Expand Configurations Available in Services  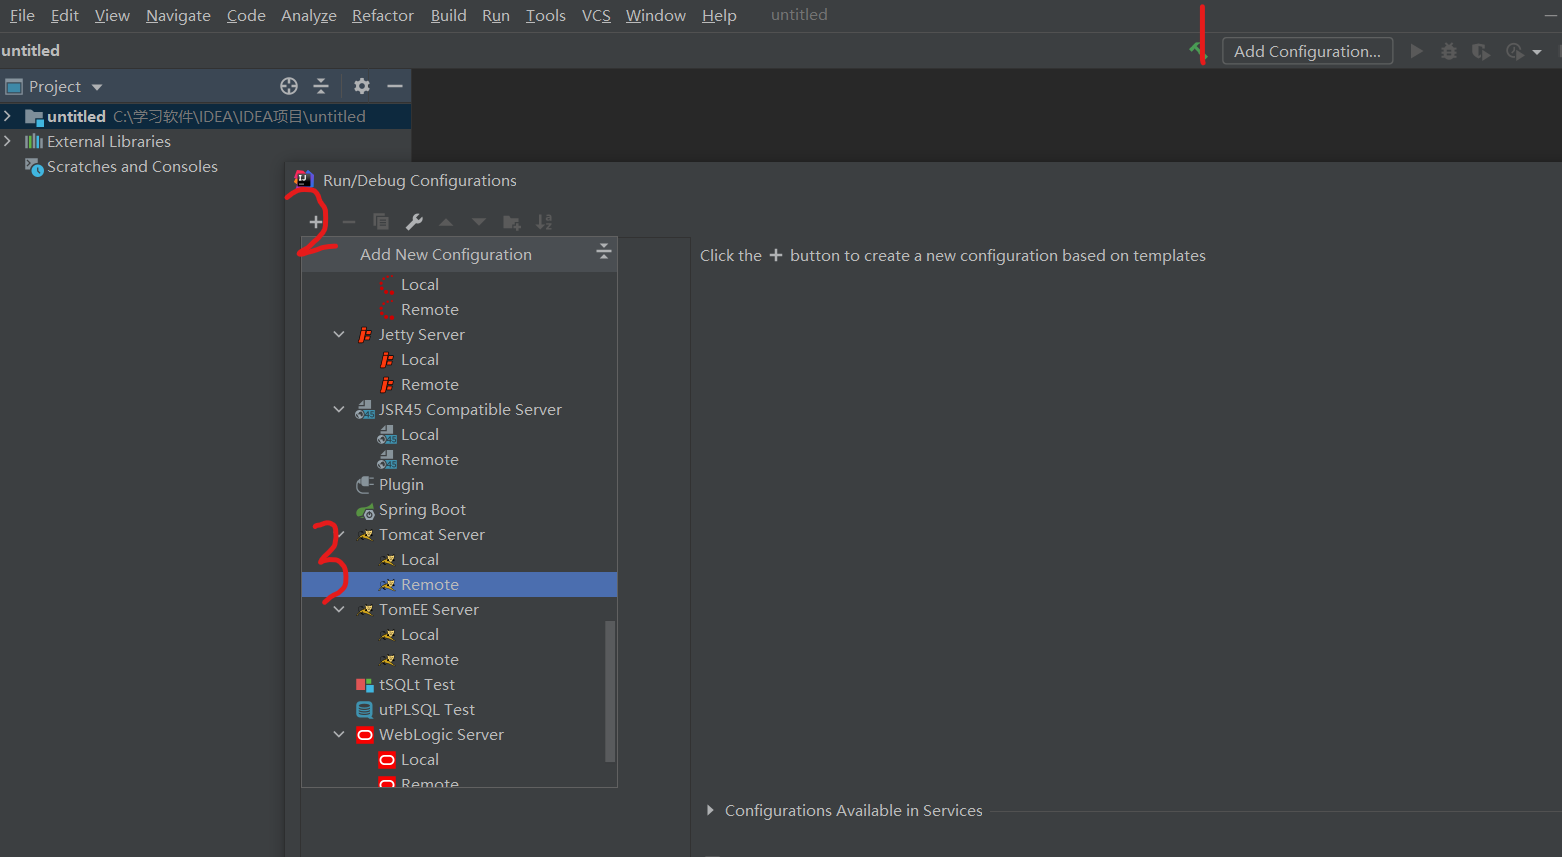coord(710,810)
